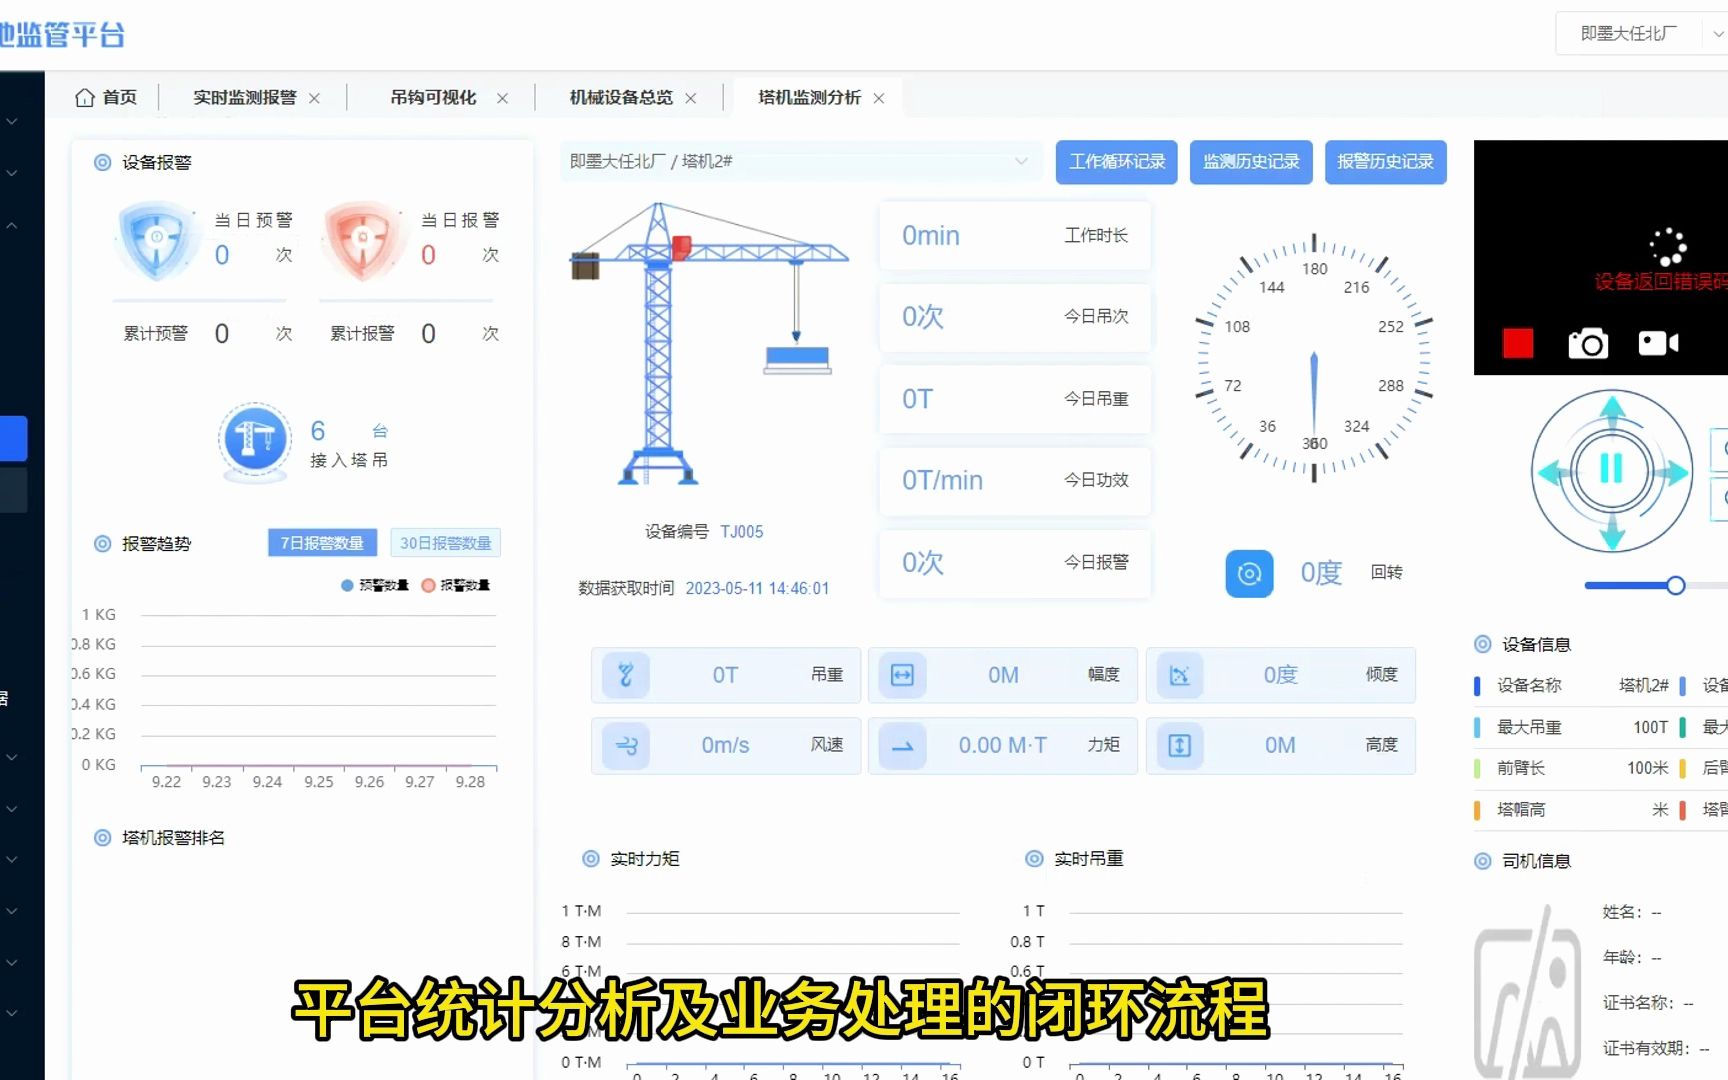This screenshot has width=1728, height=1080.
Task: Click the 力矩 torque icon
Action: [902, 745]
